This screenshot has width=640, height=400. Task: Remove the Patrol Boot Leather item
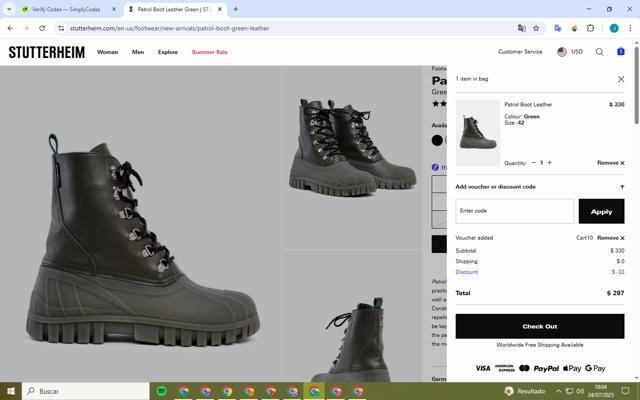(611, 163)
